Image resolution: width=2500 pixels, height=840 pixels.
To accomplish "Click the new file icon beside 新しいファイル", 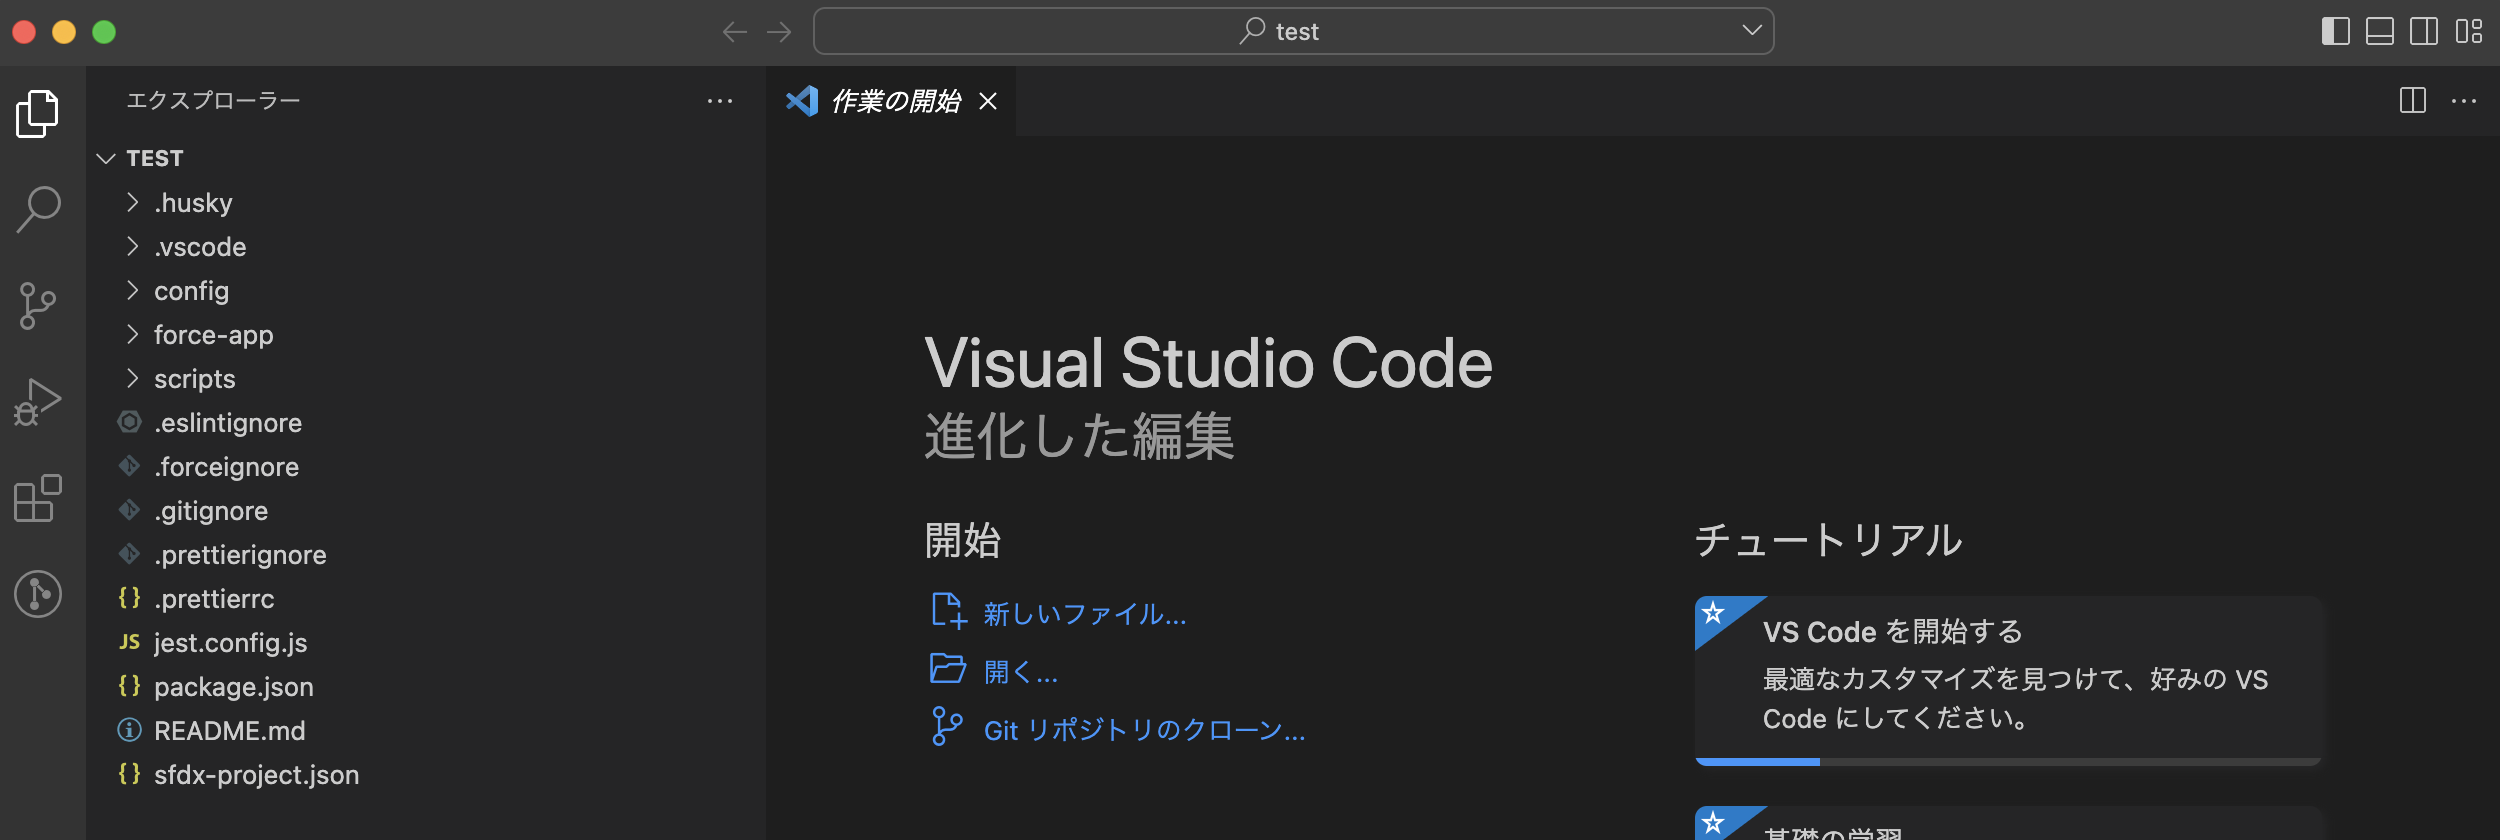I will [x=948, y=611].
